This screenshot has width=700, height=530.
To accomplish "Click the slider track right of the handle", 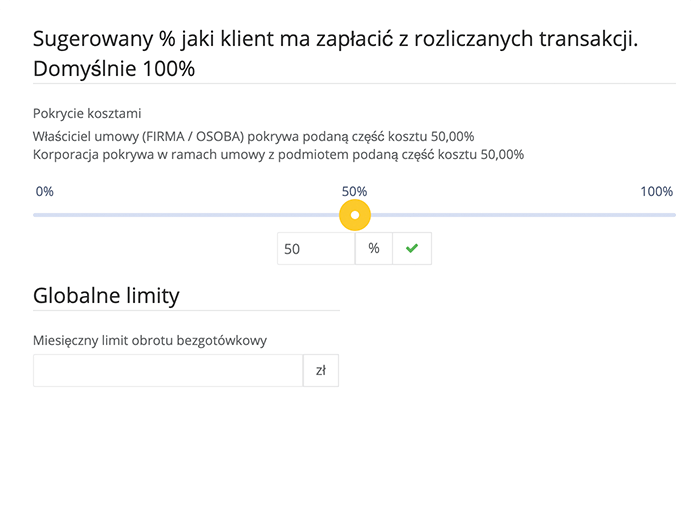I will (523, 215).
